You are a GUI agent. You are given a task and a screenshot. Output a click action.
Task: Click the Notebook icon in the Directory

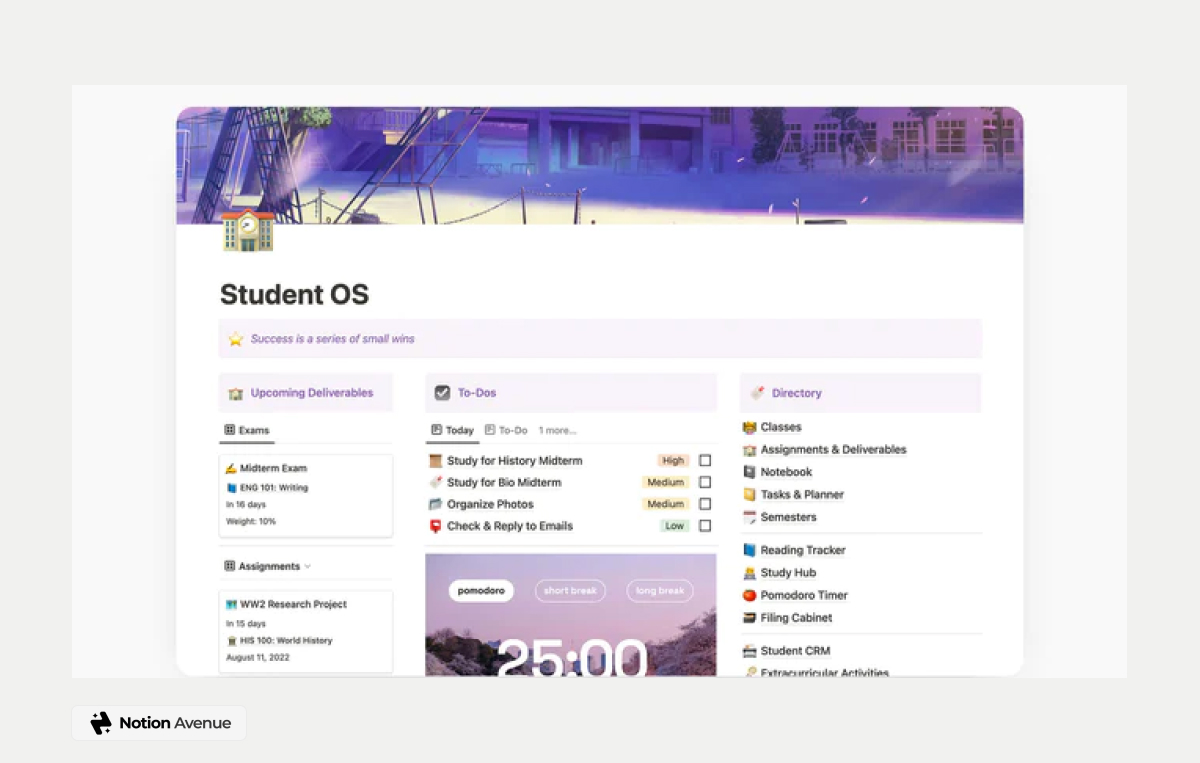752,471
